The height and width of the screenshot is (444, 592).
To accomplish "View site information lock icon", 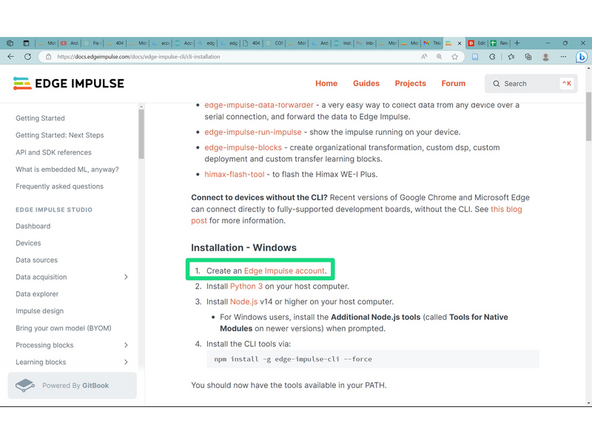I will [x=48, y=57].
